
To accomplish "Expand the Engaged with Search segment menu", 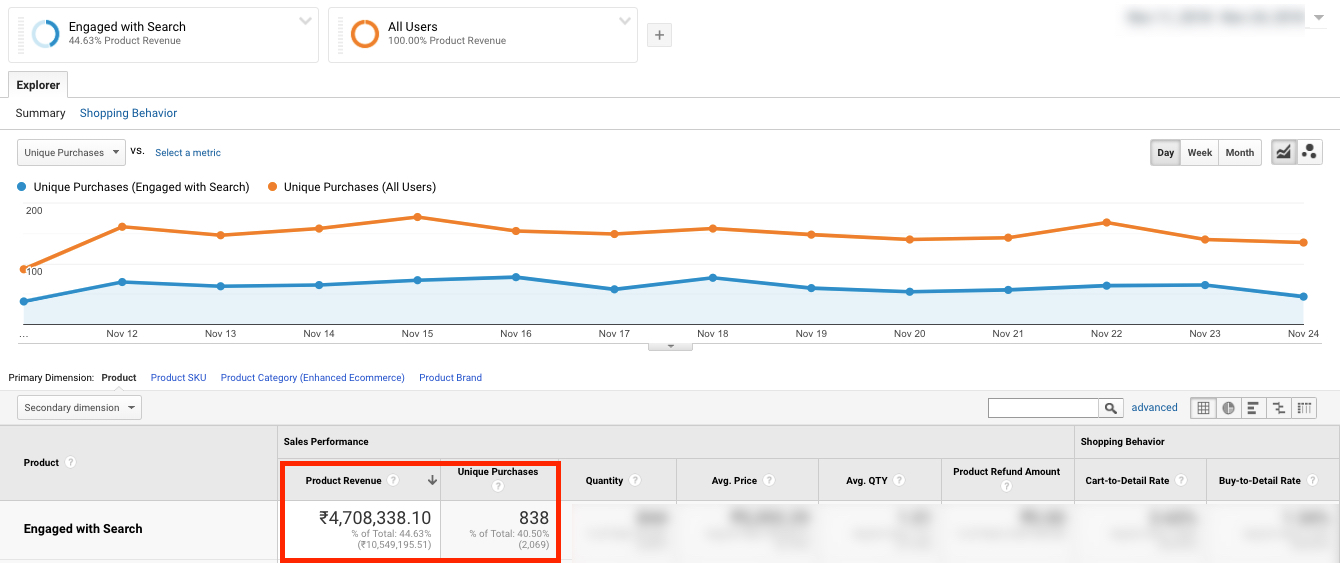I will pos(306,21).
